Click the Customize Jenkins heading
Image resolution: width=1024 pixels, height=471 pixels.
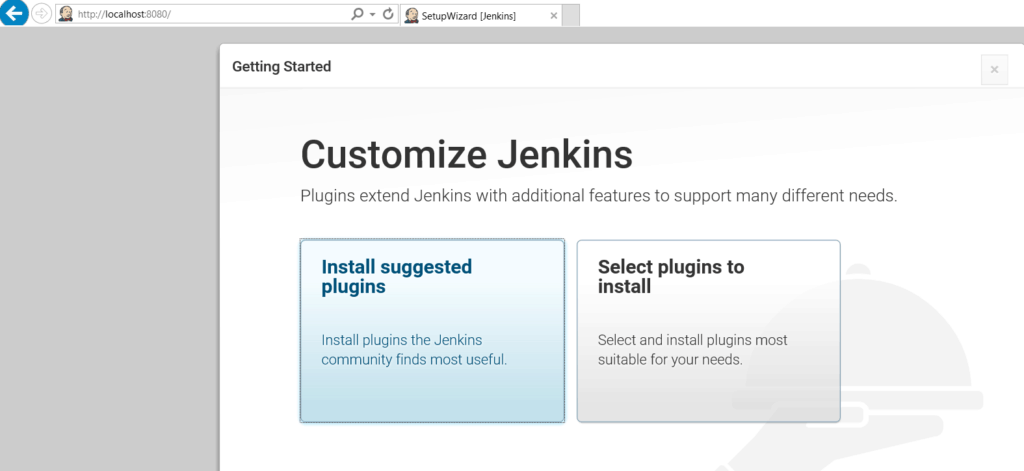(x=466, y=155)
